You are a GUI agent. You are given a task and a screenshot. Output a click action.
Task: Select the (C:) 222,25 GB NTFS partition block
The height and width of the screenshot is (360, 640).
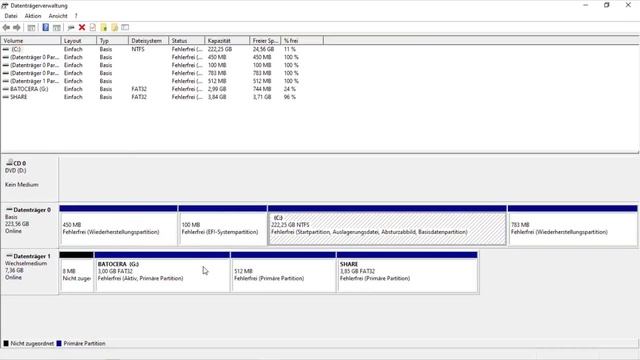[x=387, y=225]
